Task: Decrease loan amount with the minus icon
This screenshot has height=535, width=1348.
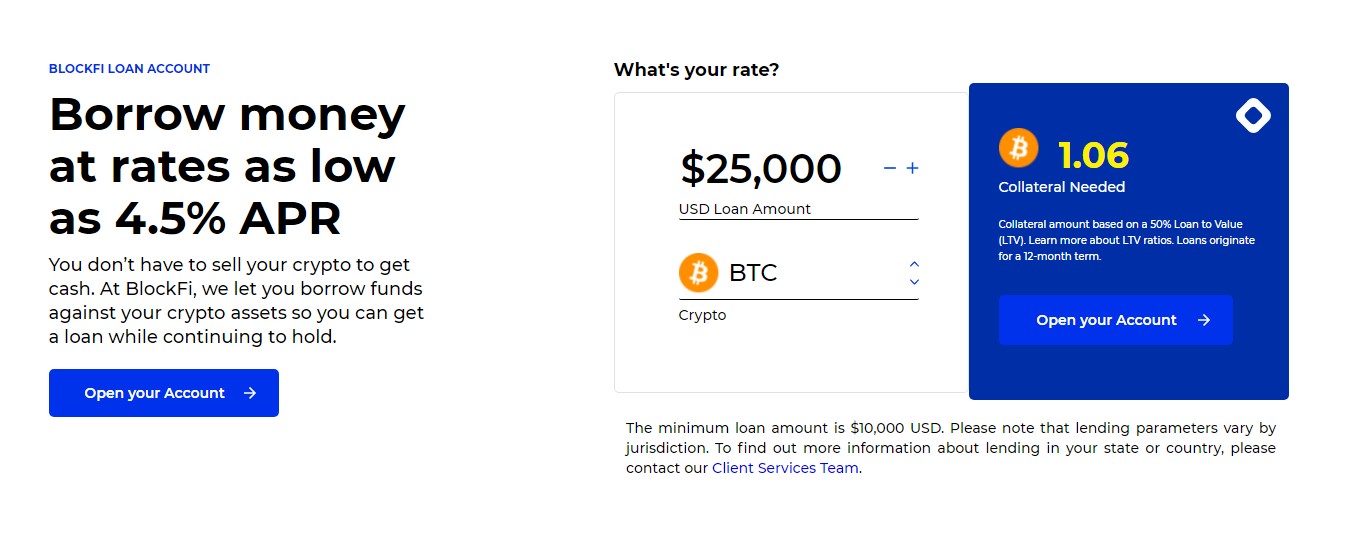Action: click(890, 168)
